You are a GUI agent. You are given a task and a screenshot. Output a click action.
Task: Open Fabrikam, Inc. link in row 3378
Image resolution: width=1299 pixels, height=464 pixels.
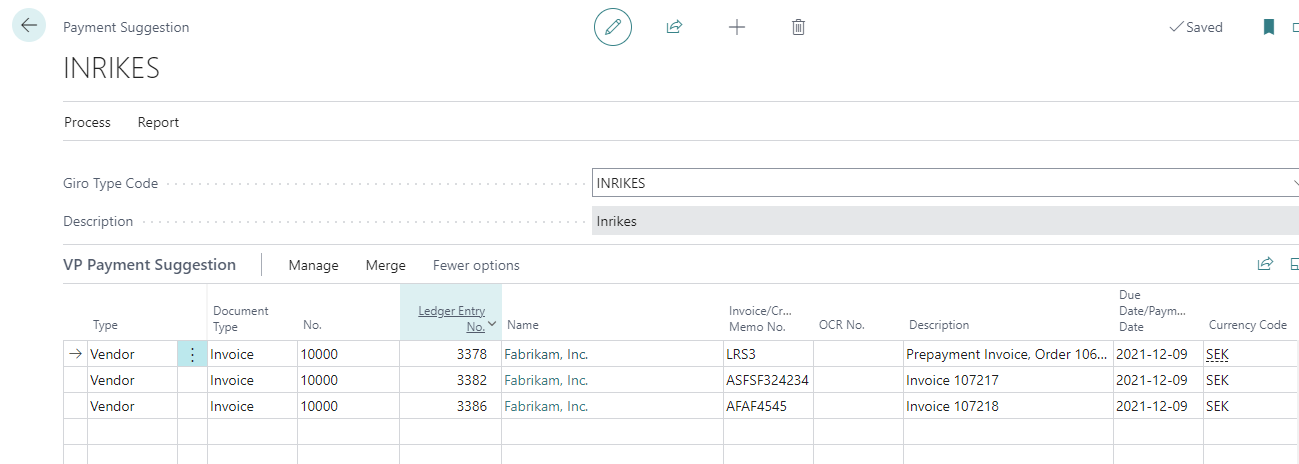coord(546,354)
